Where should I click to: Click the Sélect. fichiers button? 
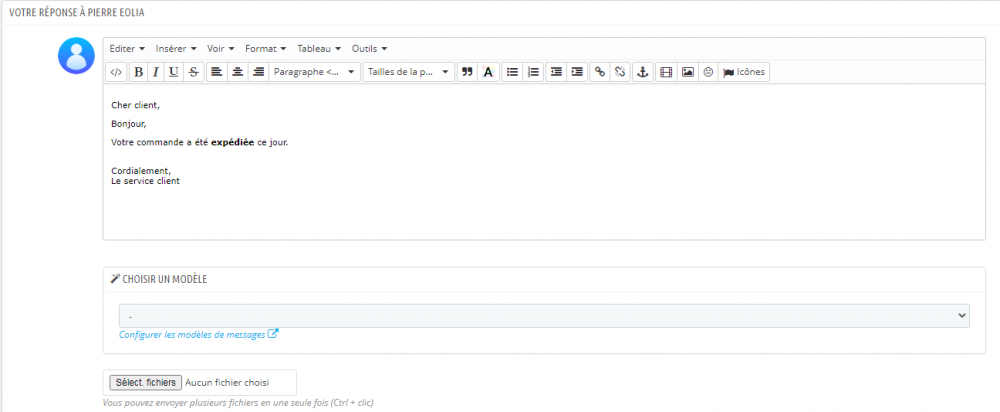145,383
